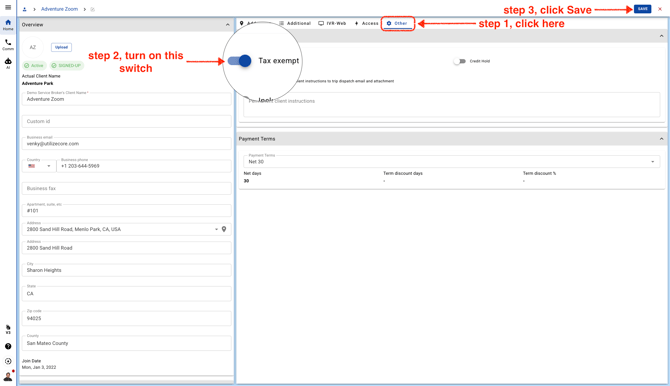Click the 'Net days' label
Image resolution: width=670 pixels, height=386 pixels.
(x=253, y=174)
